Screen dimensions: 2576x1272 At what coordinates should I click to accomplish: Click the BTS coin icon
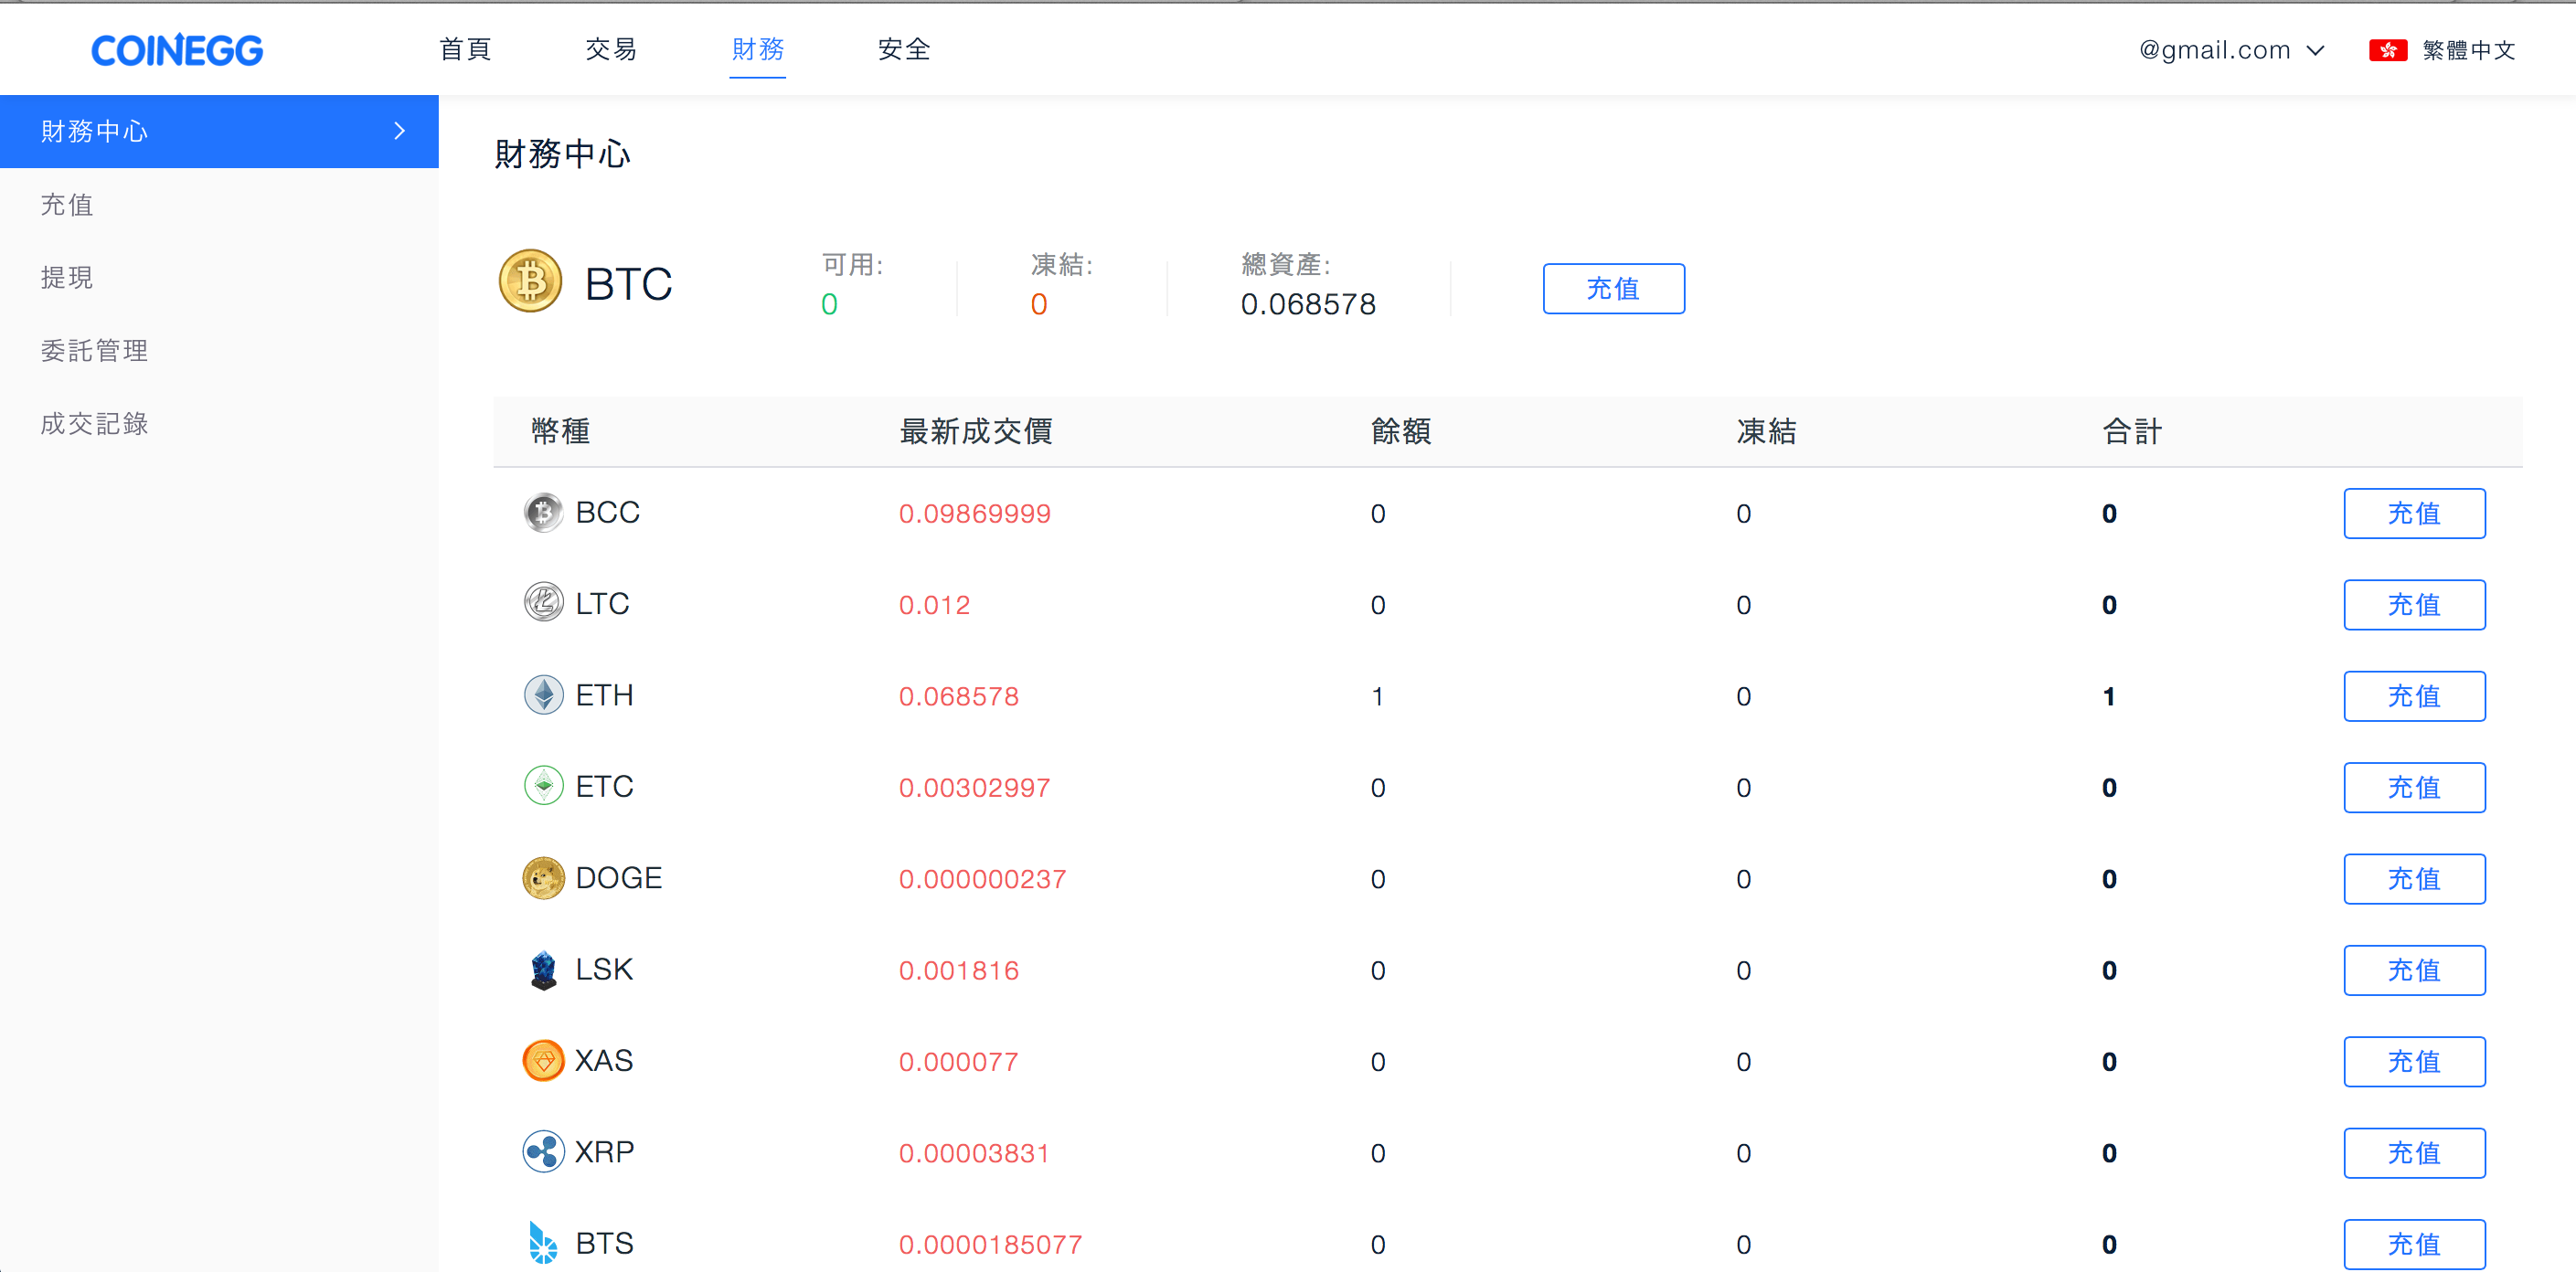tap(543, 1243)
